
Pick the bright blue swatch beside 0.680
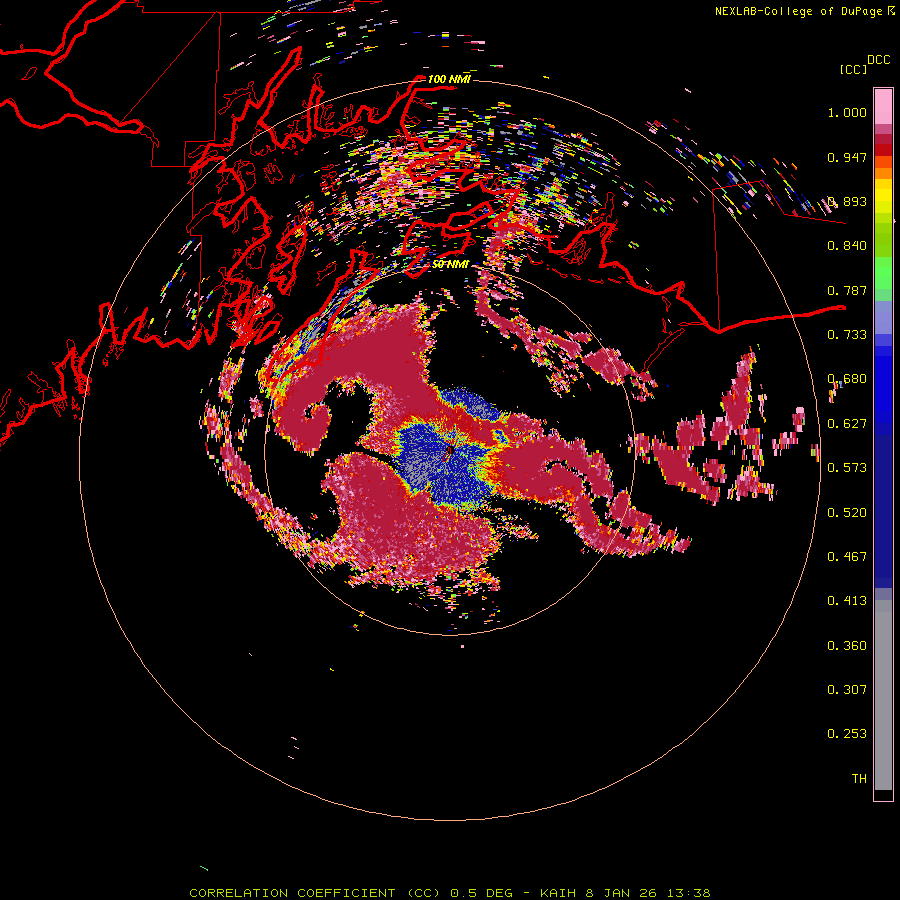[x=883, y=385]
